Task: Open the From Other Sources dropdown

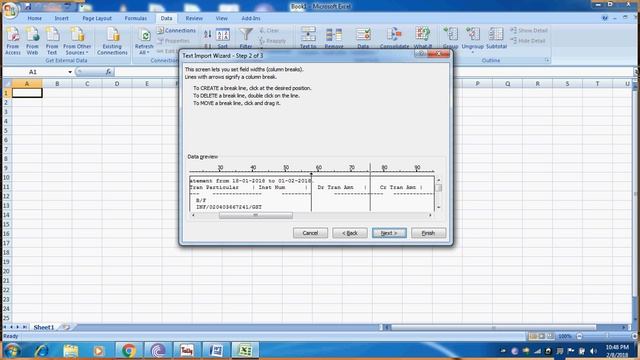Action: pyautogui.click(x=77, y=41)
